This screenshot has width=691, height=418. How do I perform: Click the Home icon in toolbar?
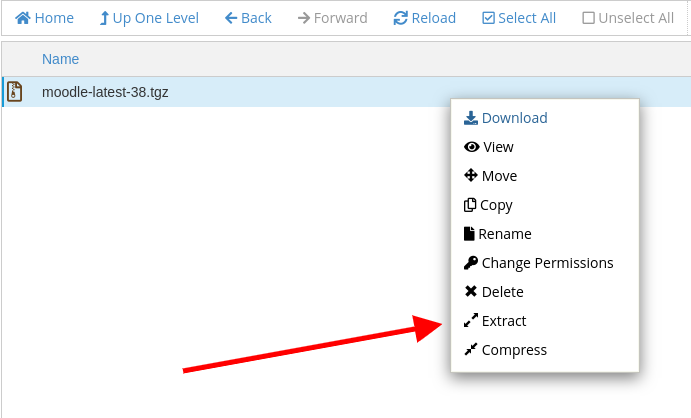pyautogui.click(x=23, y=18)
